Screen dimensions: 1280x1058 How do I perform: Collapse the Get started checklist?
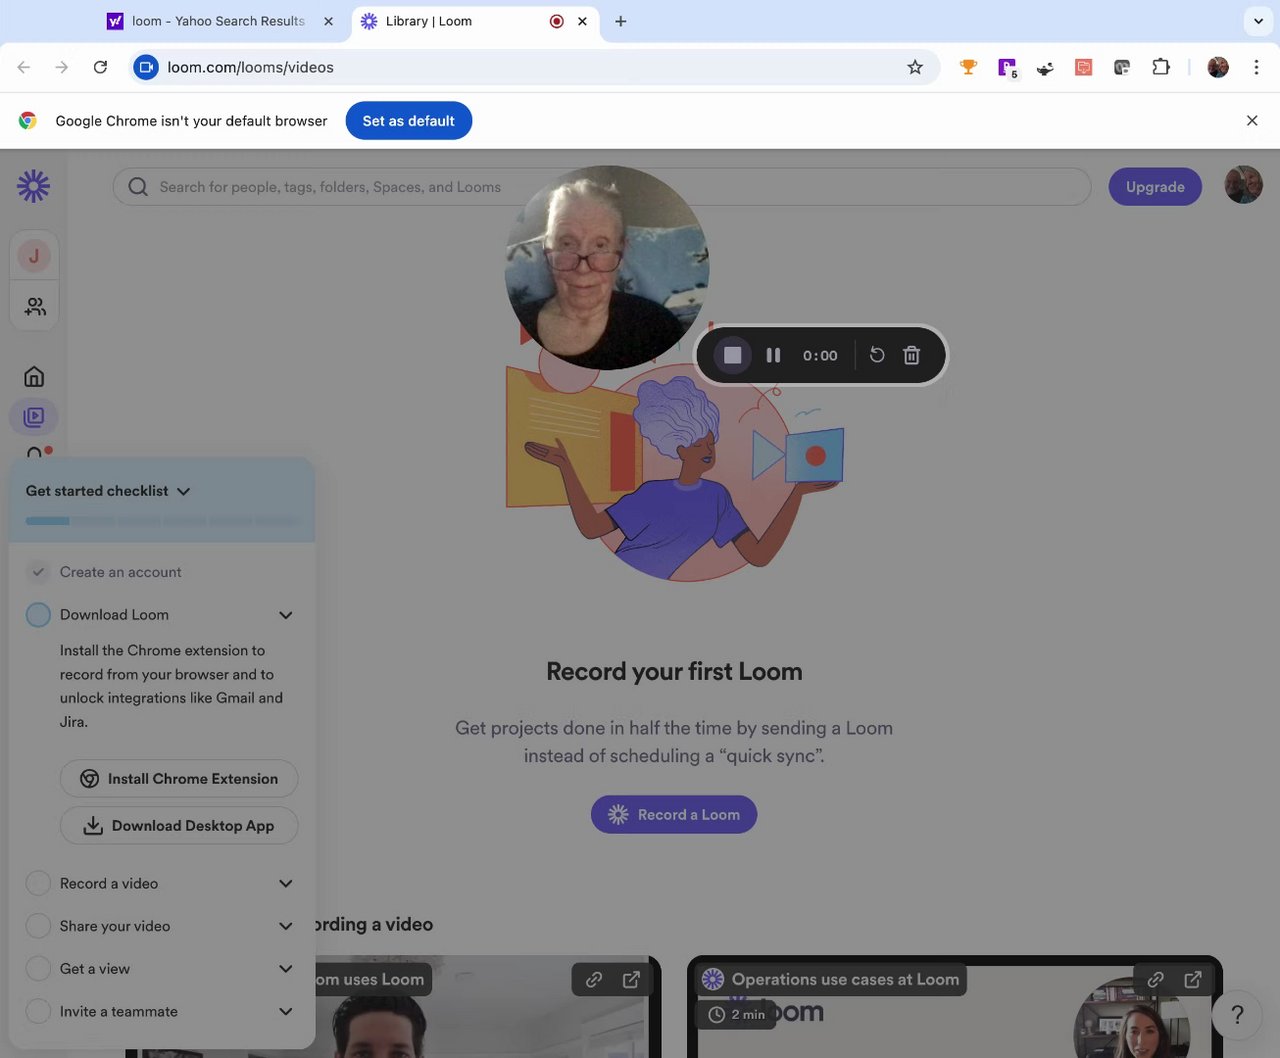[183, 491]
